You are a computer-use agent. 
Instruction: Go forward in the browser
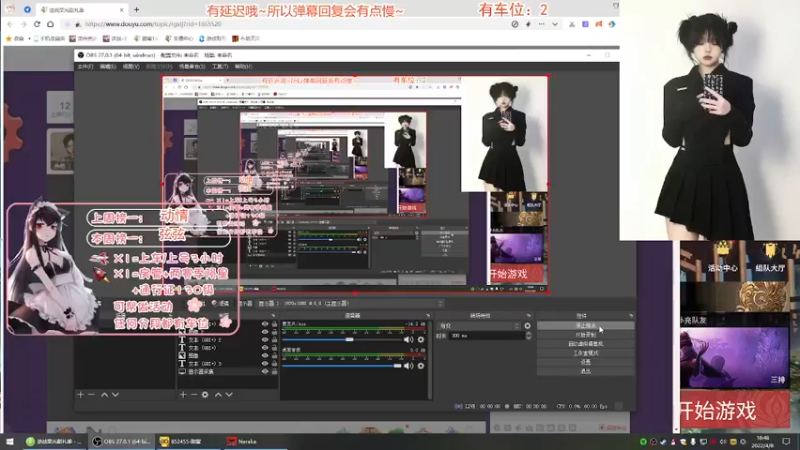tap(23, 24)
